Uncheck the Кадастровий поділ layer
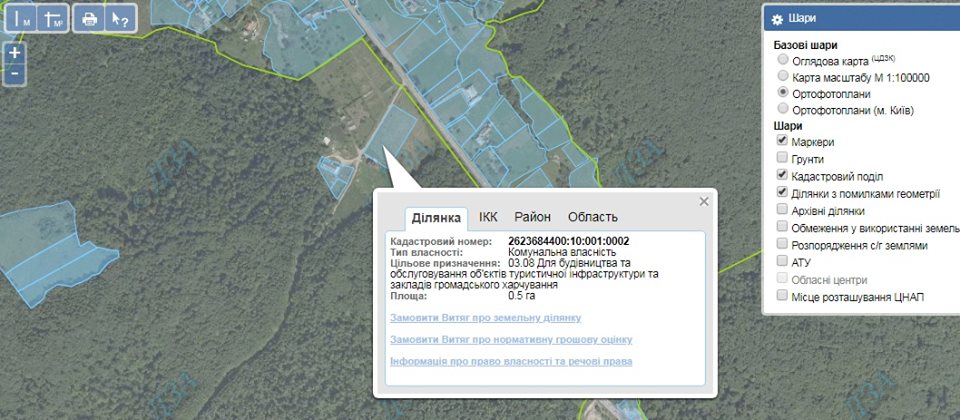Viewport: 960px width, 420px height. click(782, 175)
